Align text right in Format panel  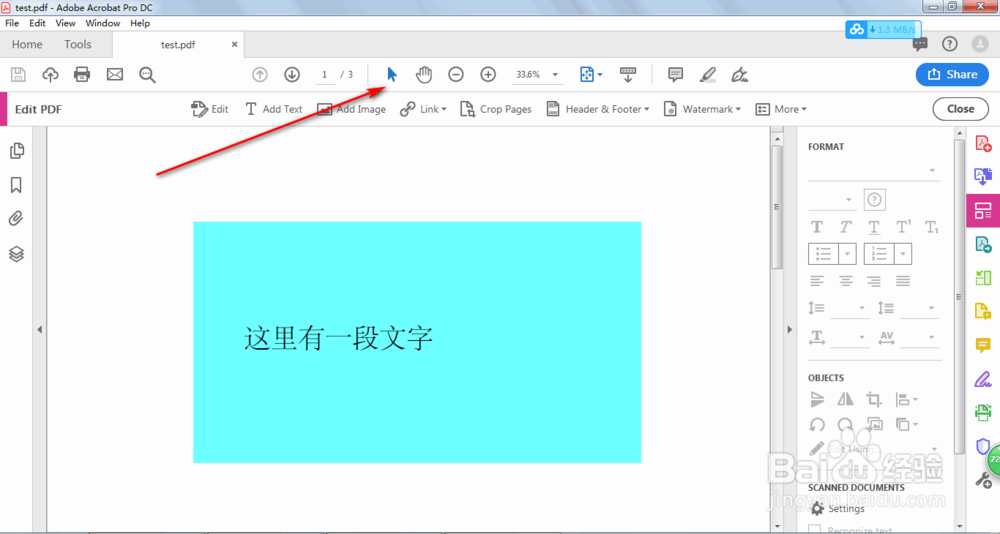click(874, 281)
